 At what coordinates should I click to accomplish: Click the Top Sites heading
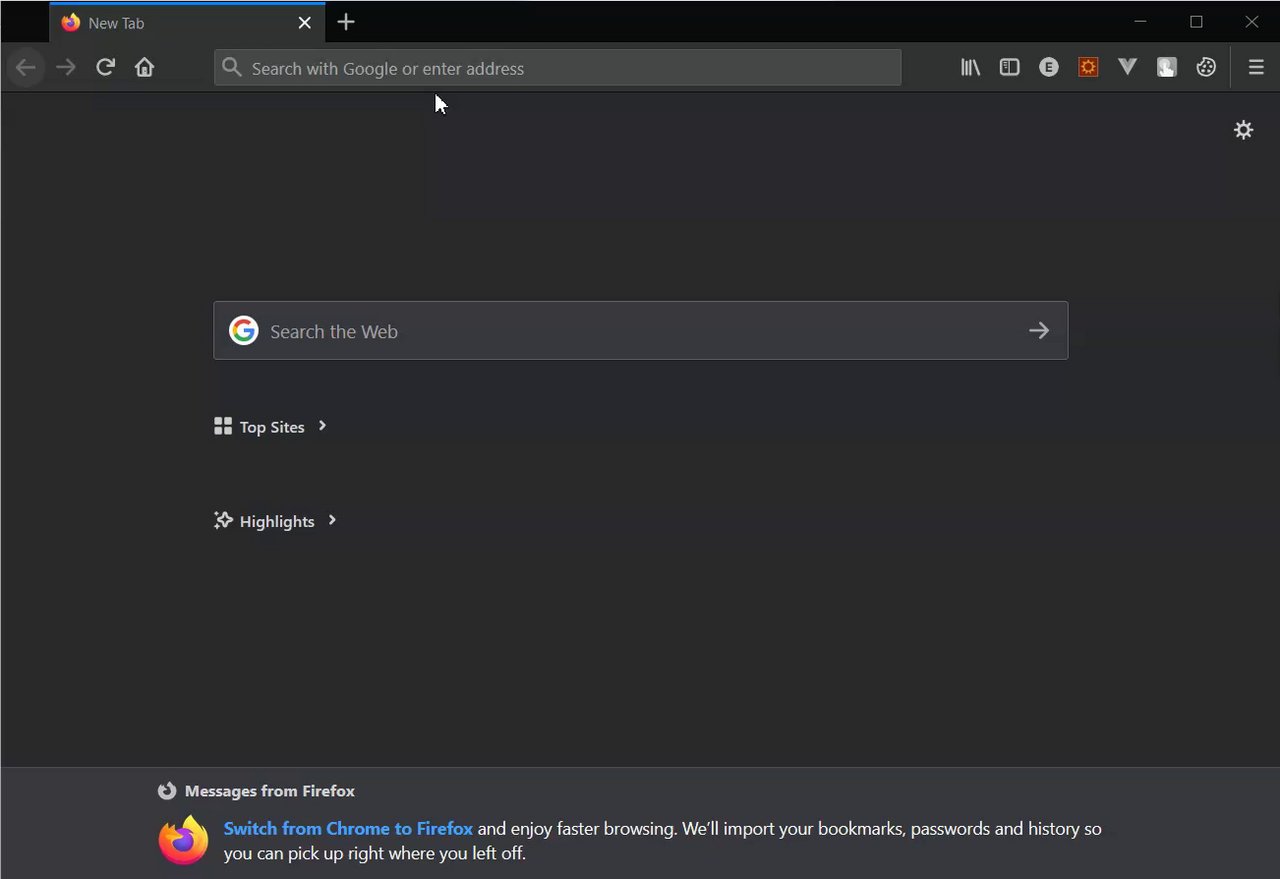pyautogui.click(x=272, y=427)
